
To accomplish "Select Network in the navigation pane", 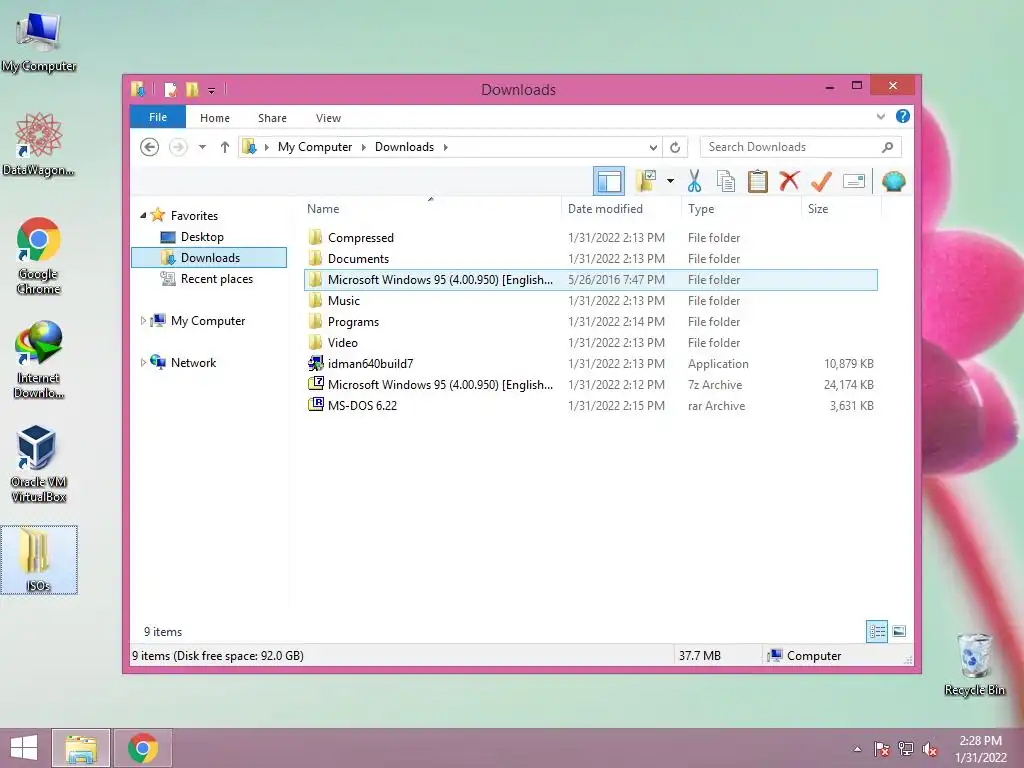I will tap(193, 362).
